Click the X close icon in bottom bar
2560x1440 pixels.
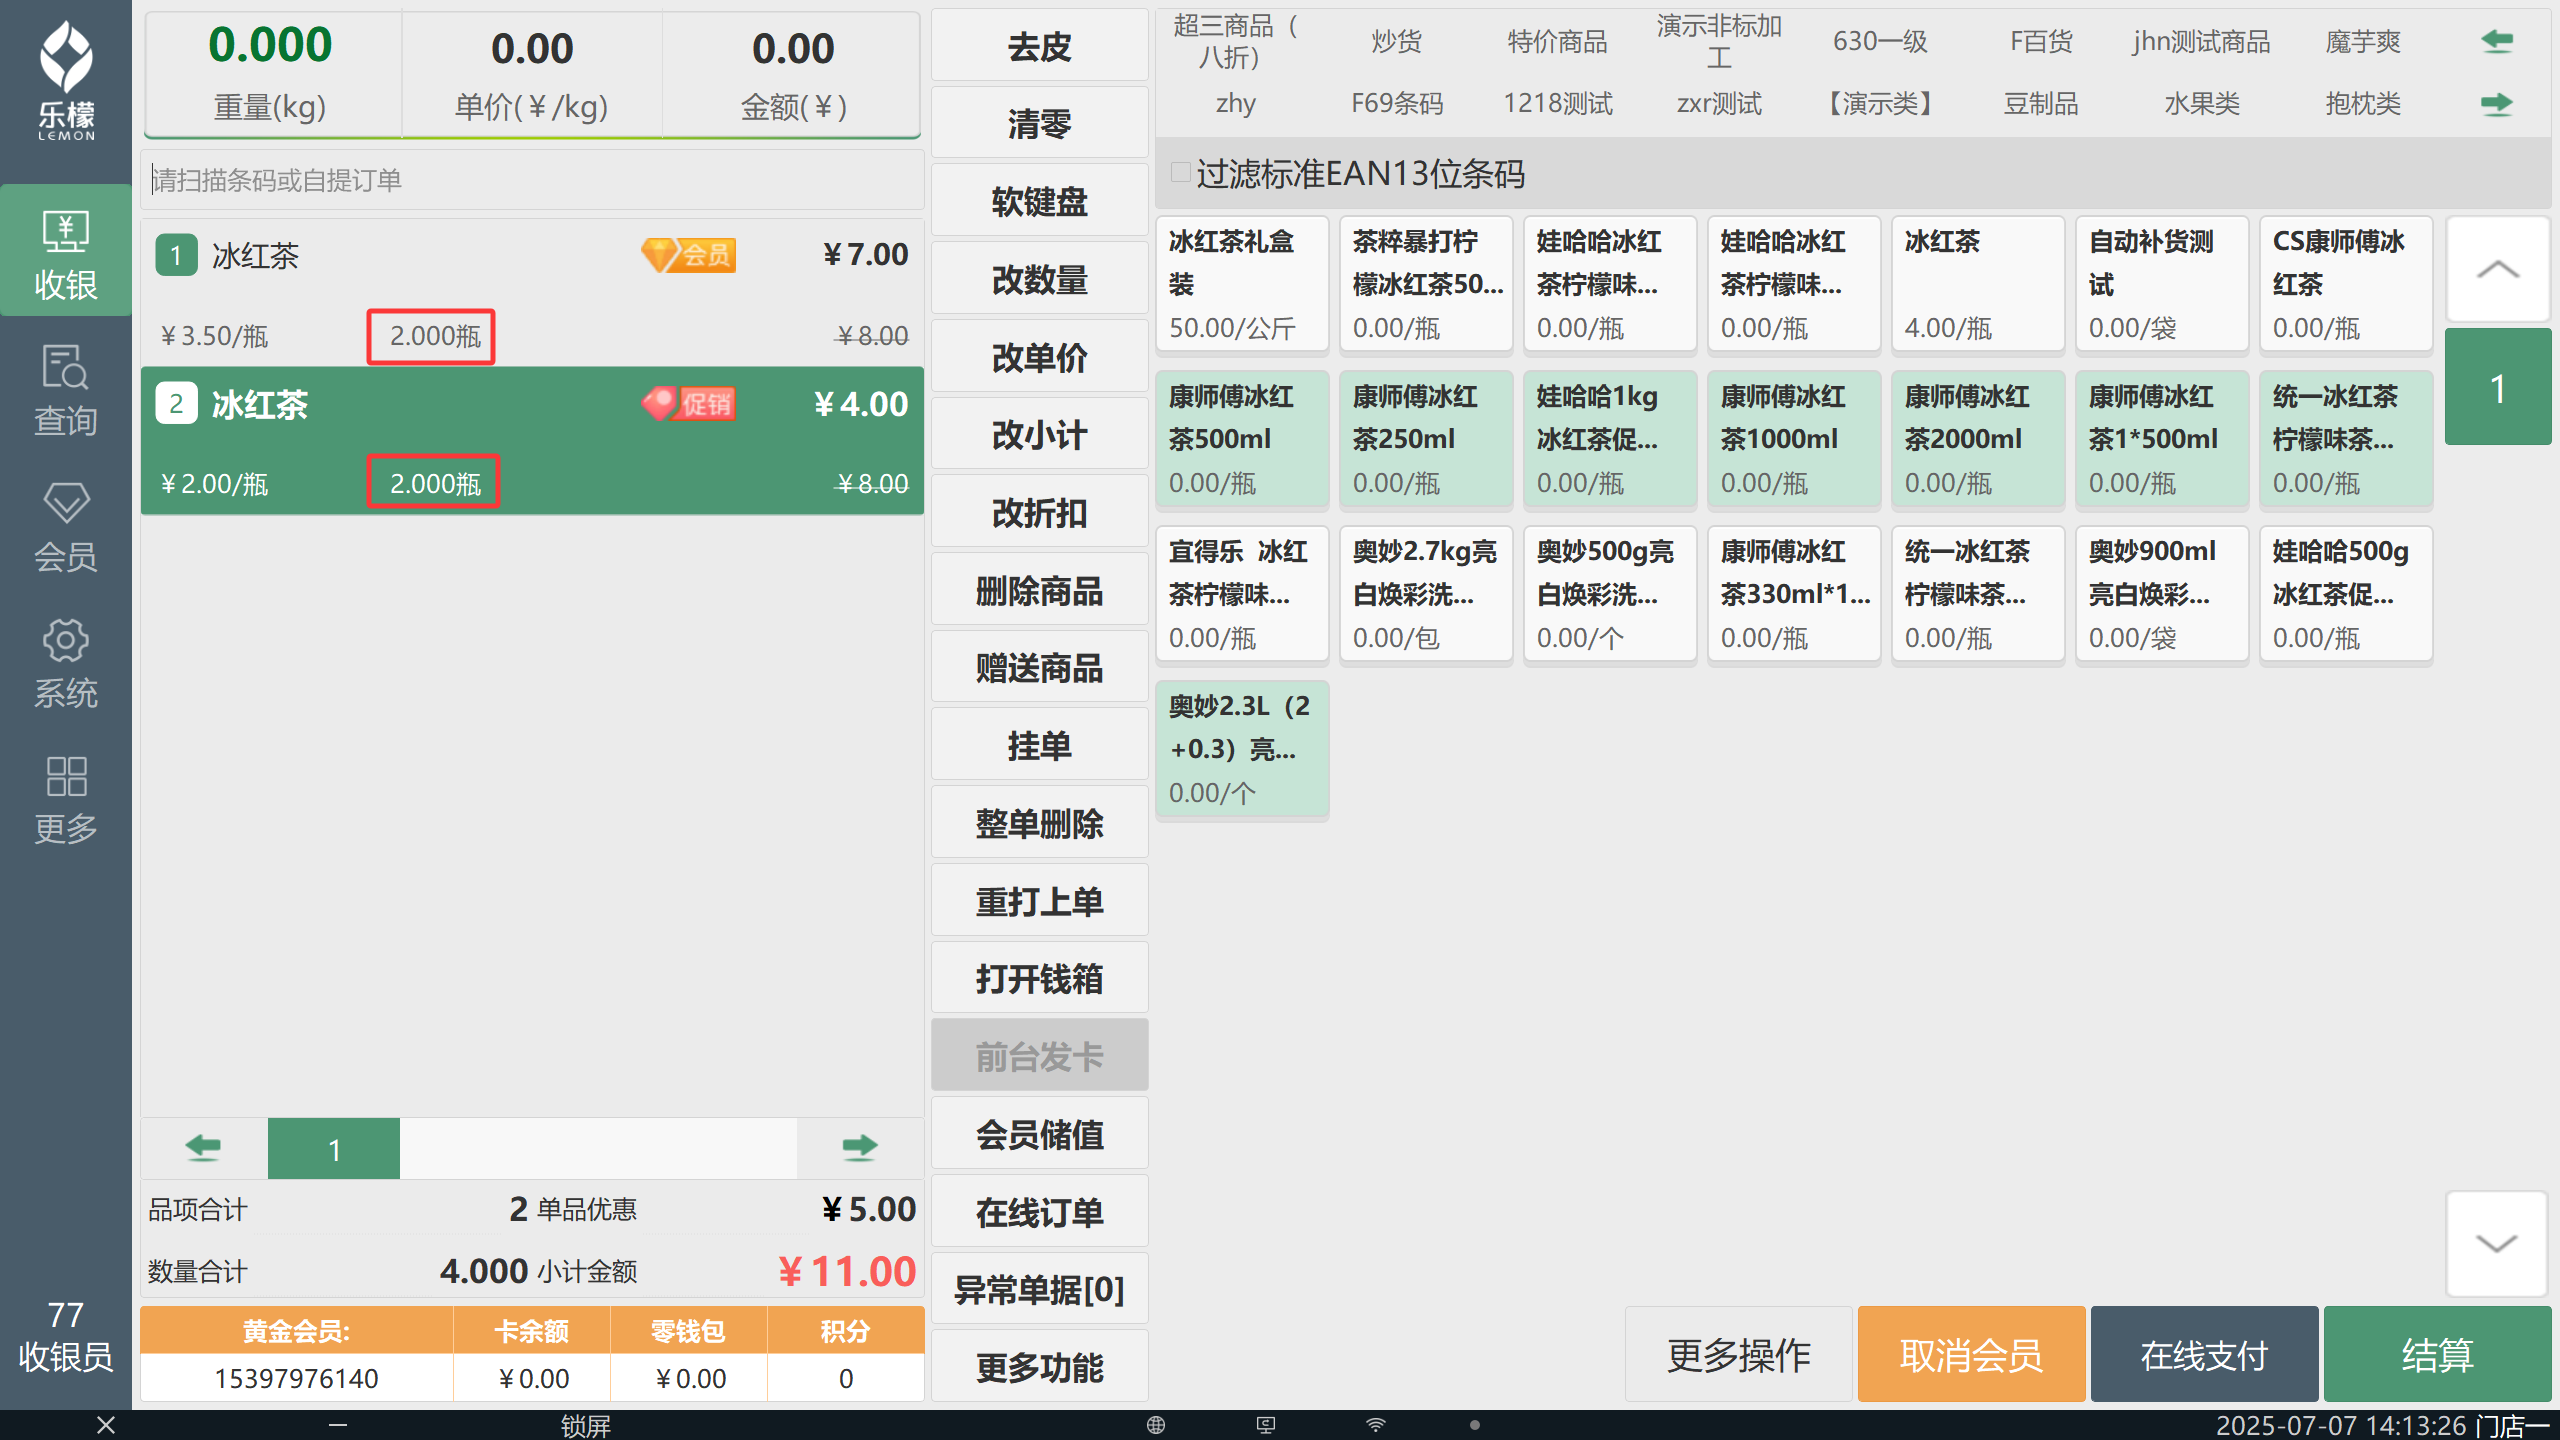(x=106, y=1424)
